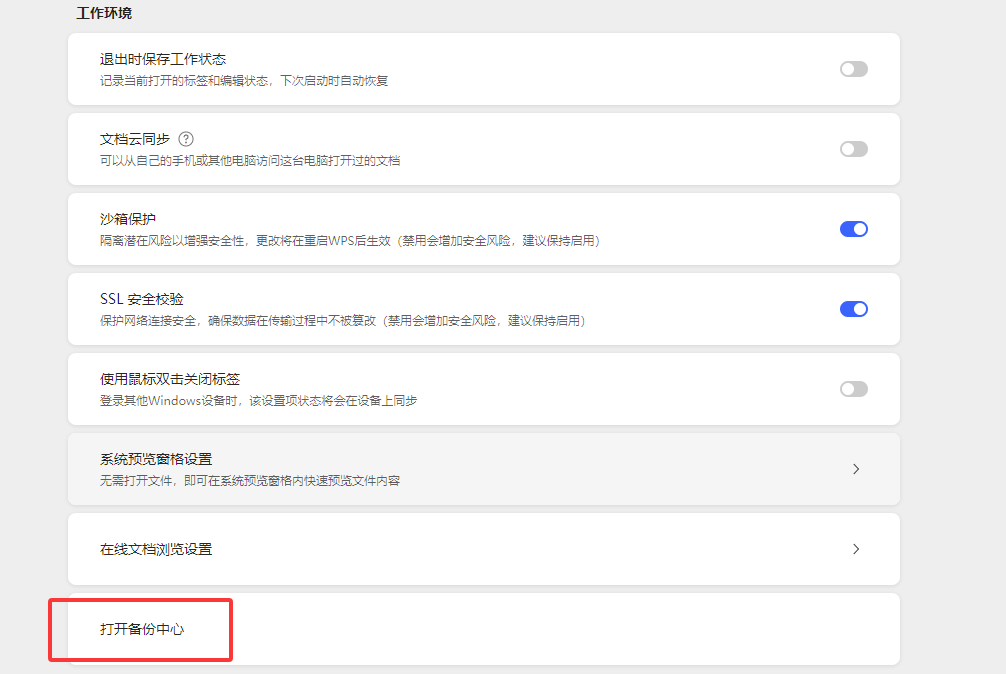Screen dimensions: 1006x674
Task: Click the 使用鼠标双击关闭标签 setting card
Action: point(450,388)
